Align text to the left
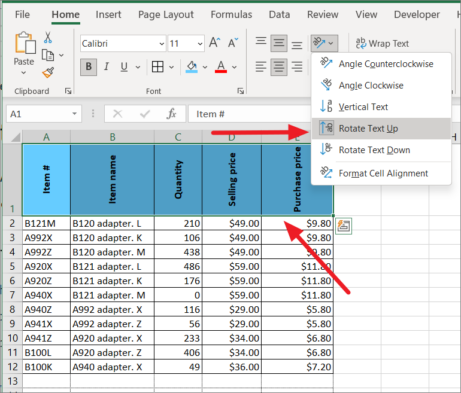The height and width of the screenshot is (393, 461). [x=261, y=67]
